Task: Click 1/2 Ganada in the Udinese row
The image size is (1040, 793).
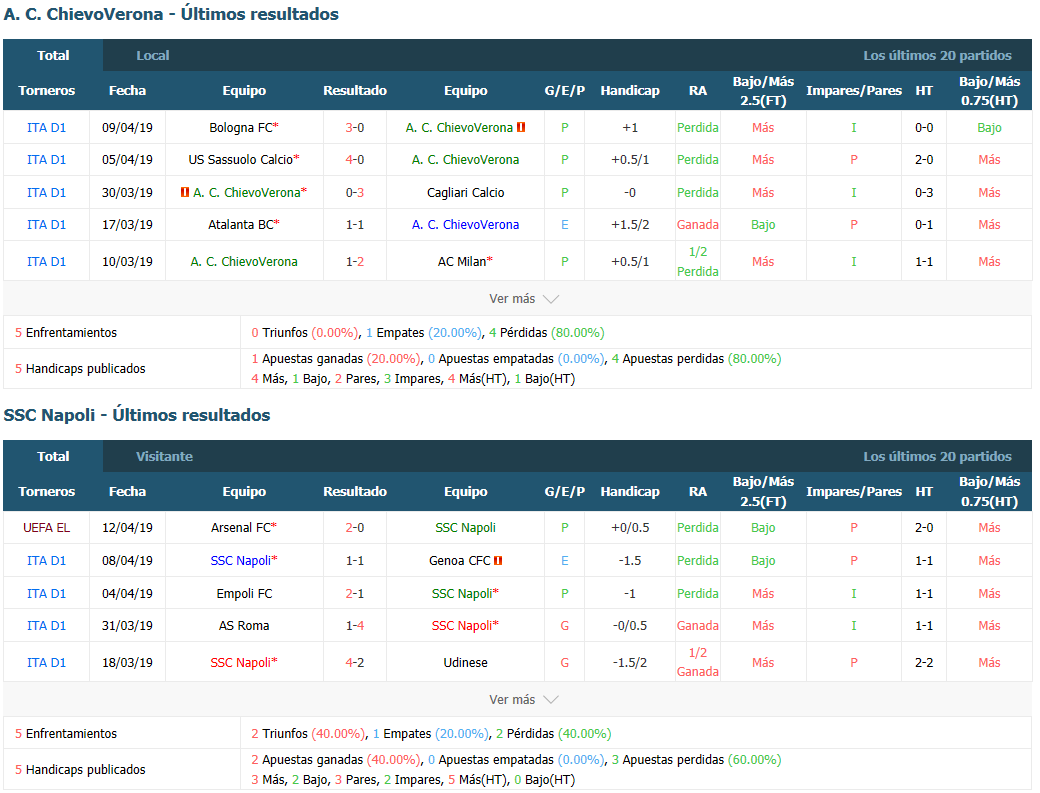Action: click(698, 662)
